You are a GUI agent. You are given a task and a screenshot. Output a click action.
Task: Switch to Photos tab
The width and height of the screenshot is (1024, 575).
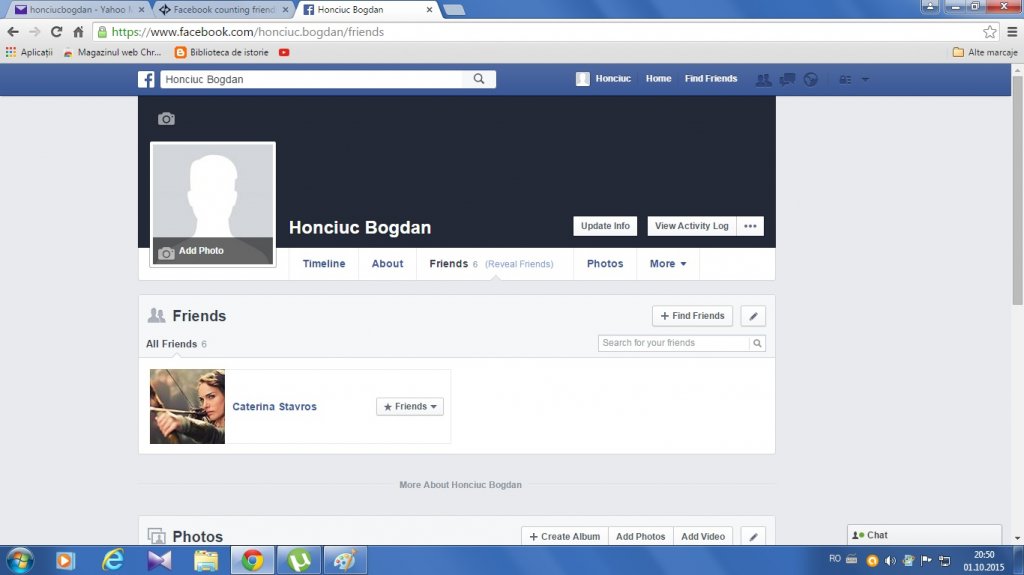[x=605, y=264]
